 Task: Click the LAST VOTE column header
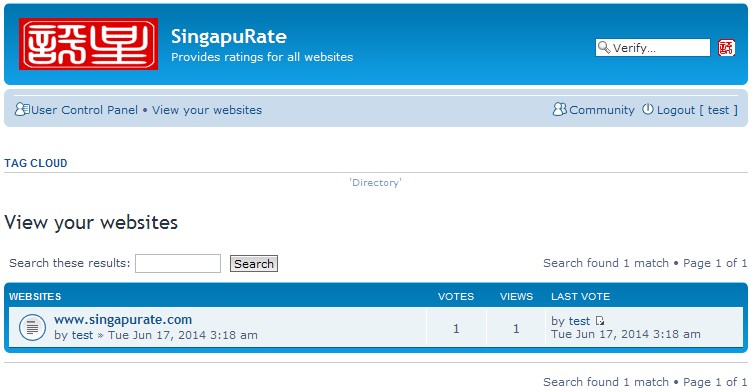tap(581, 296)
